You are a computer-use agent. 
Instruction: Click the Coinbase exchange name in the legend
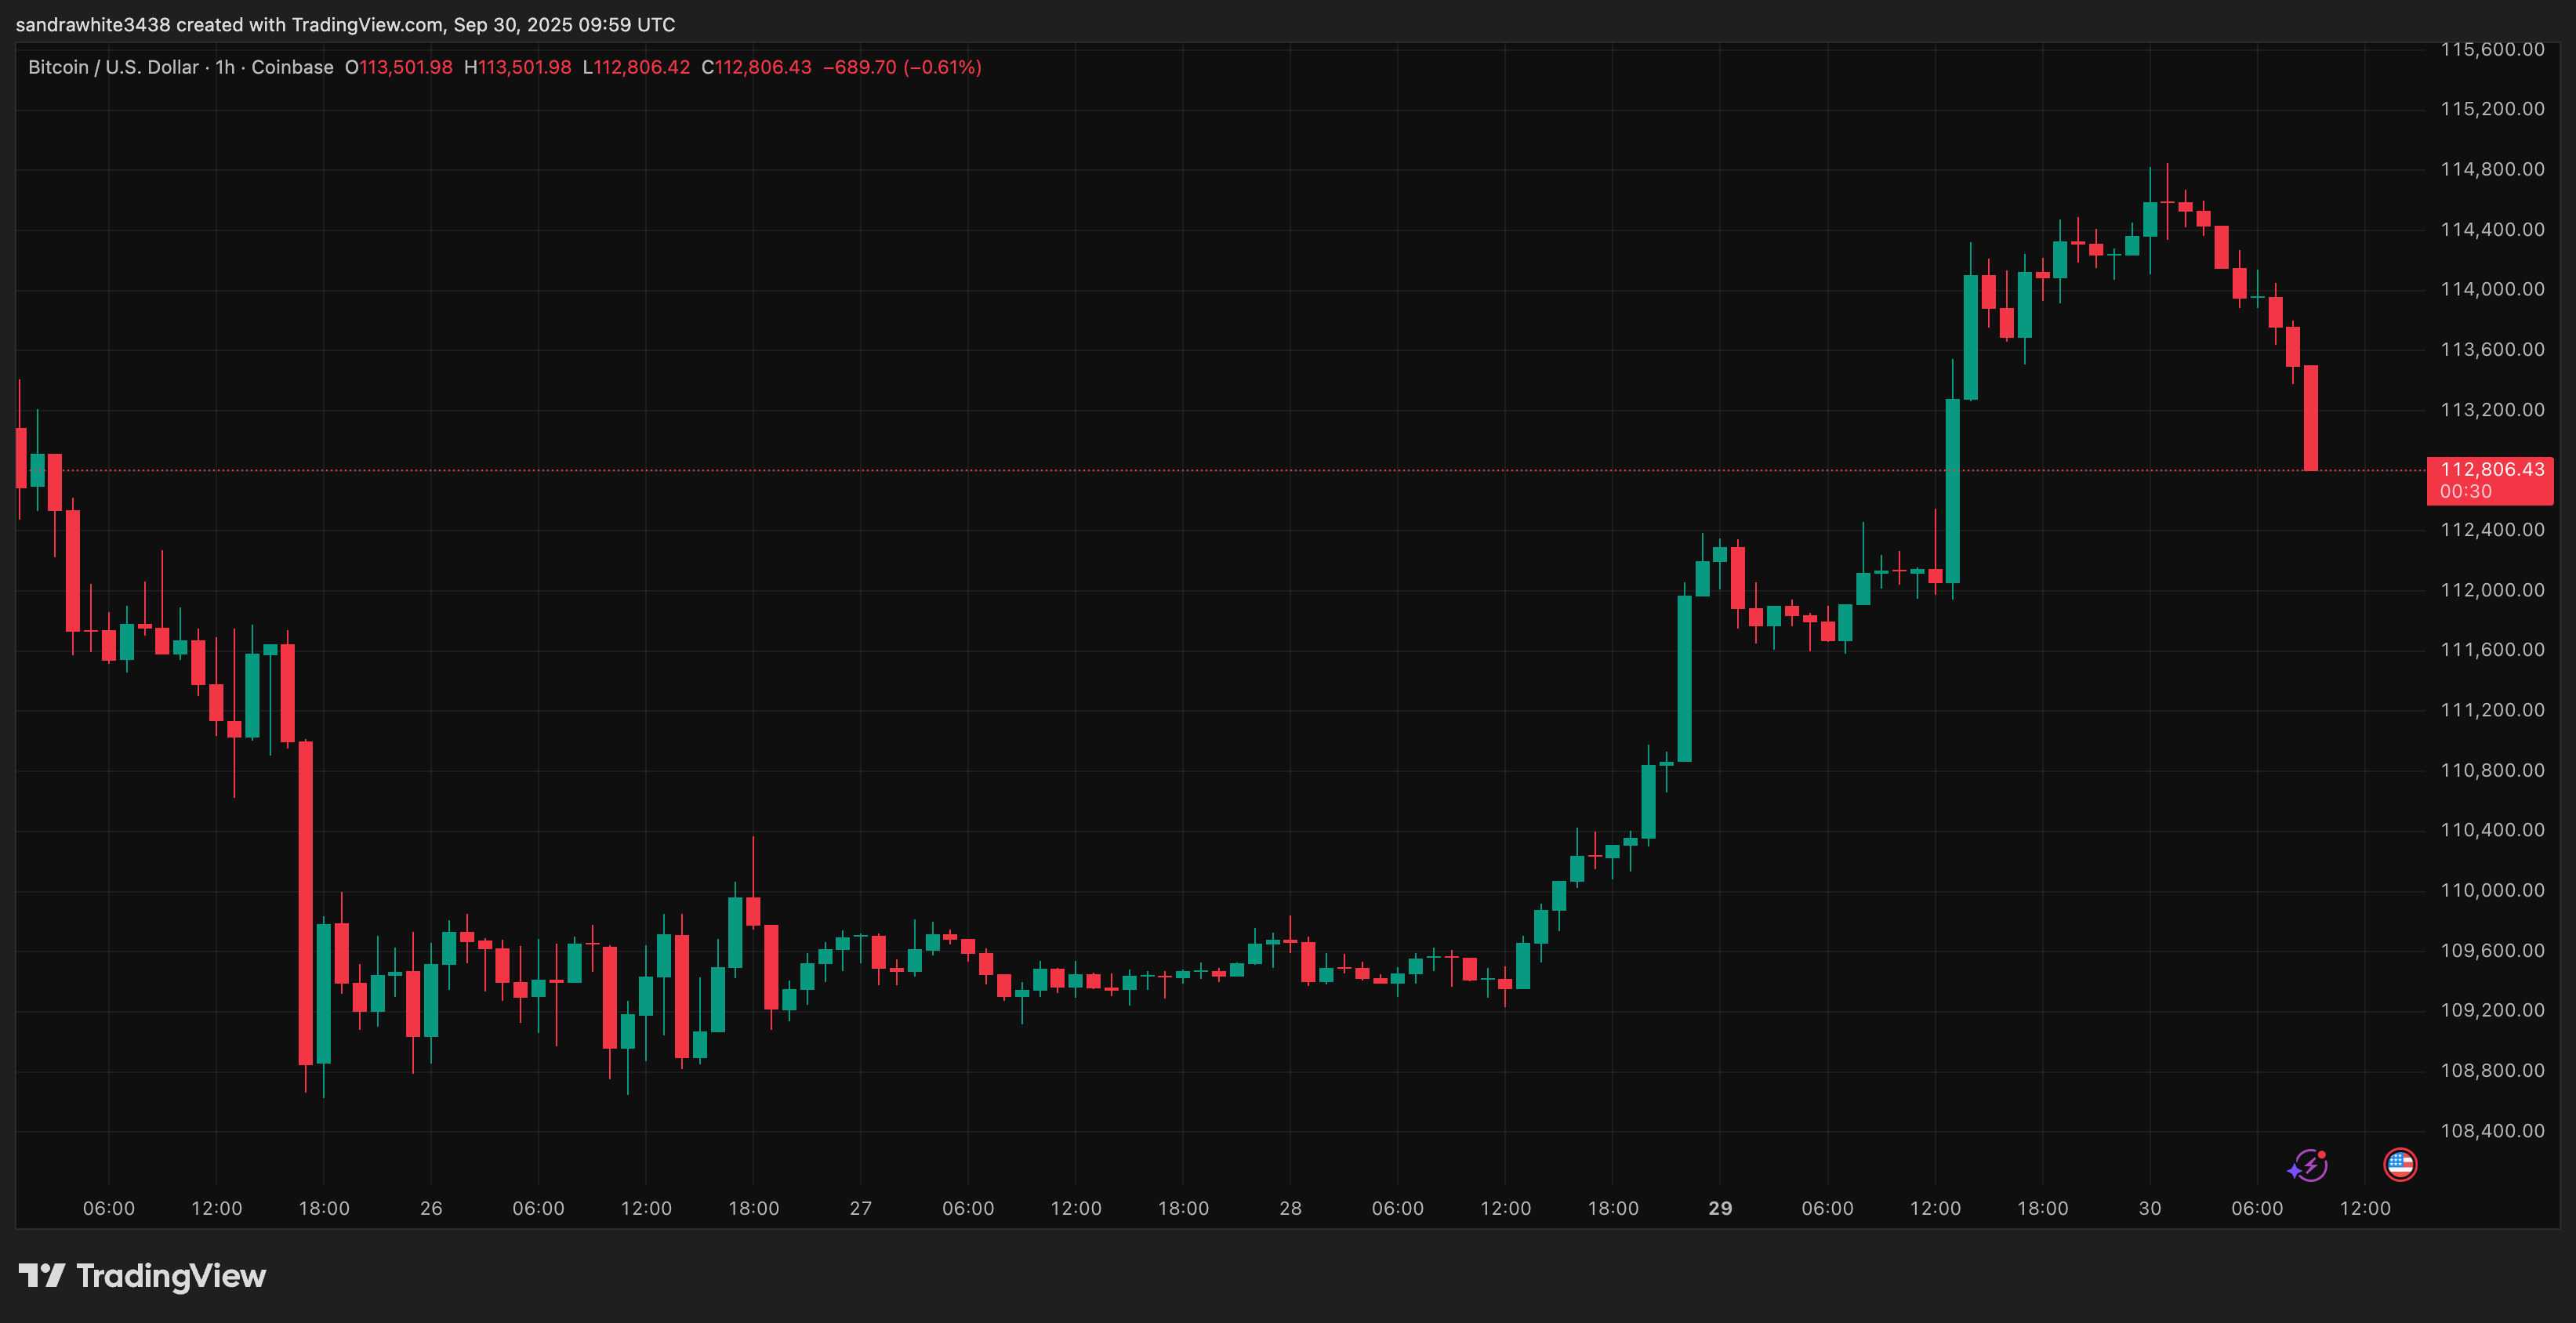292,67
